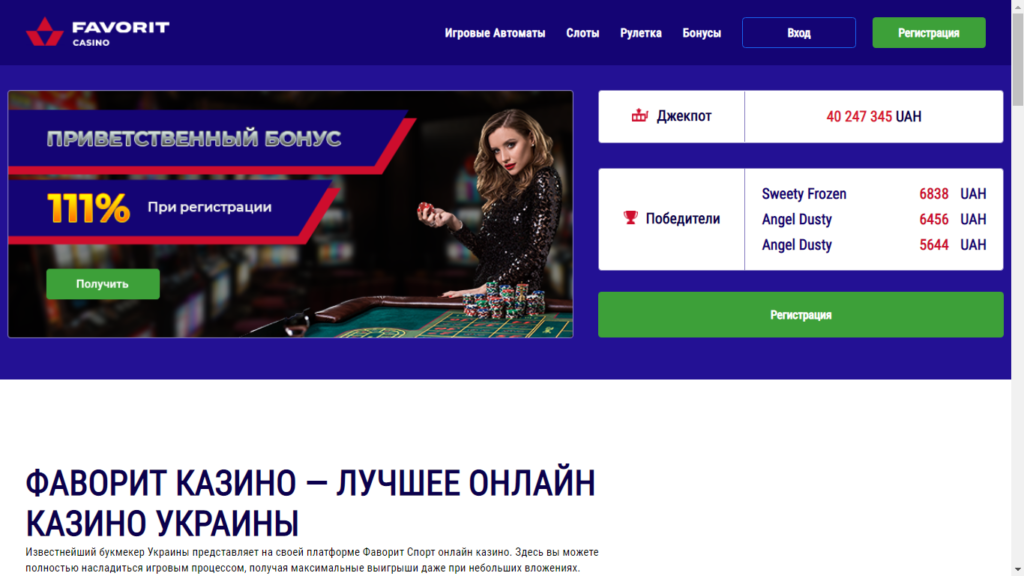1024x576 pixels.
Task: Click the Favorit Casino logo
Action: [x=98, y=32]
